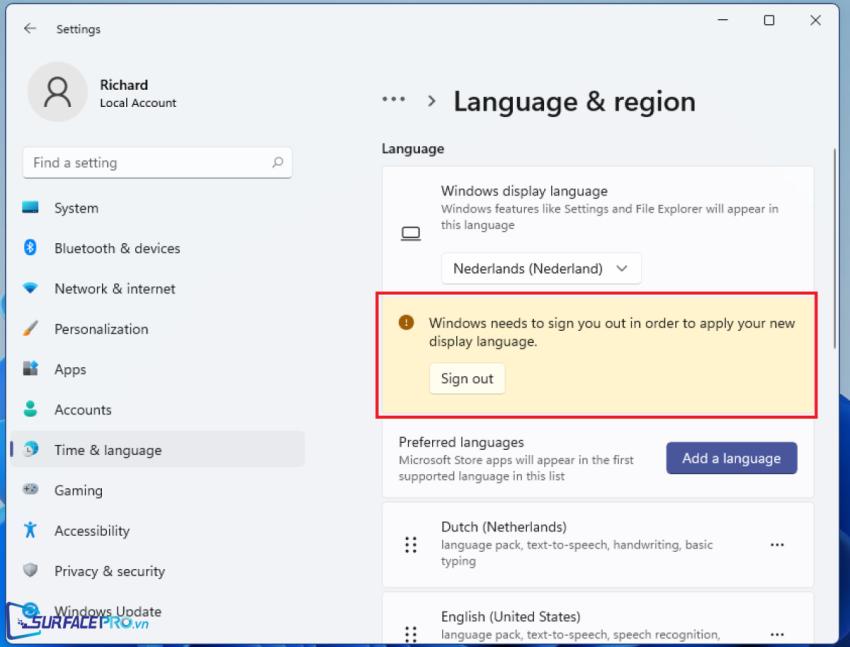Screen dimensions: 850x647
Task: Go to Network & internet
Action: tap(157, 288)
